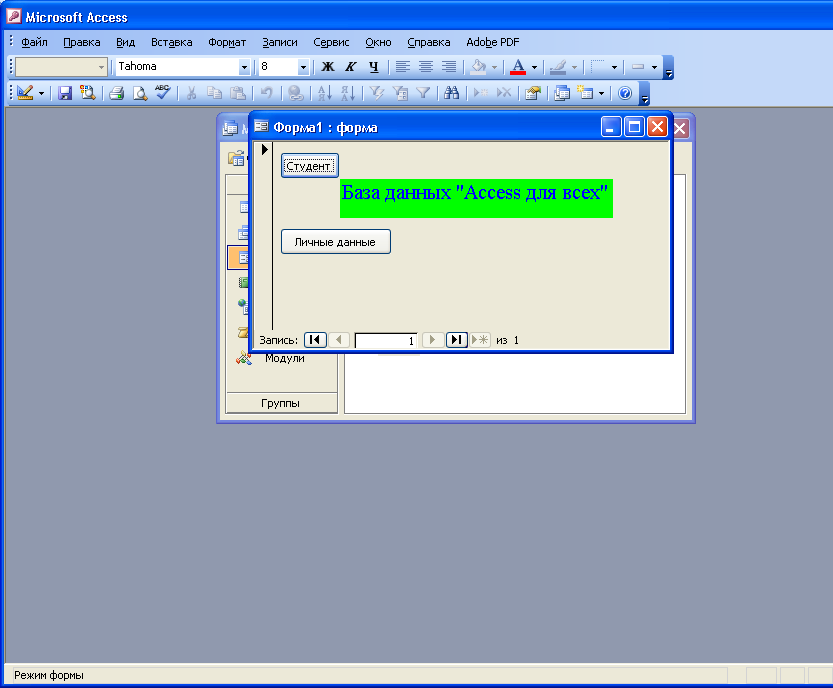
Task: Open Font Color dropdown arrow
Action: (534, 67)
